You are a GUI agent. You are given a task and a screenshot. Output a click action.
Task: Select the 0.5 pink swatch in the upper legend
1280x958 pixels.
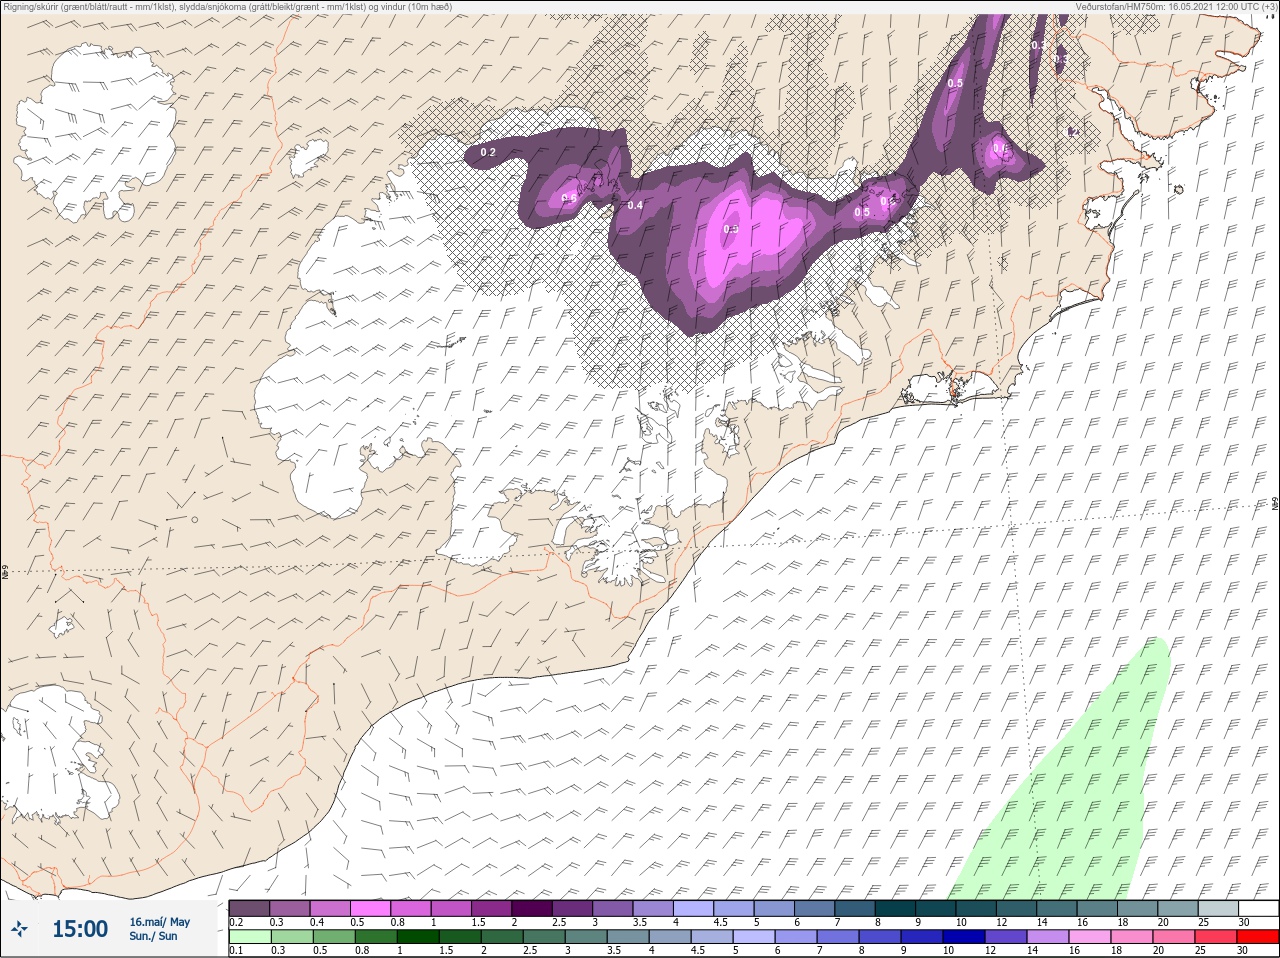point(370,908)
